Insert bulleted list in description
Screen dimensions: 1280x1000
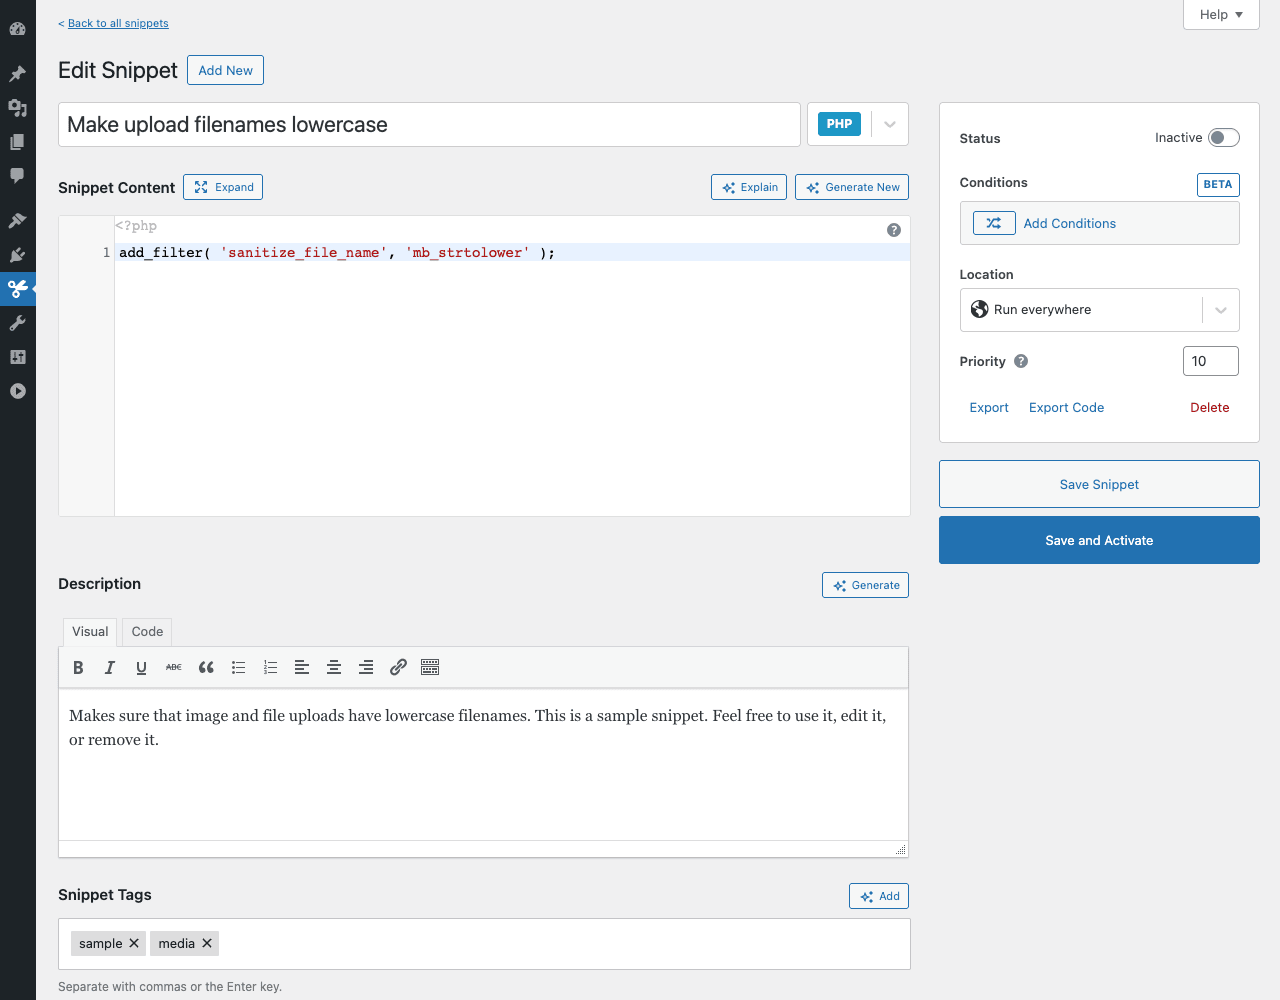click(238, 668)
